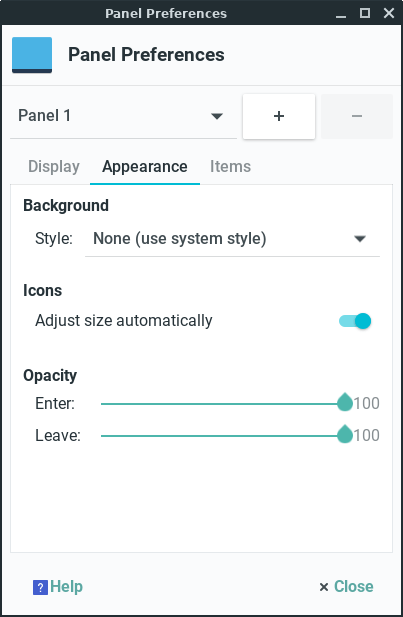Click the blue Help question mark icon
The image size is (403, 617).
tap(40, 587)
